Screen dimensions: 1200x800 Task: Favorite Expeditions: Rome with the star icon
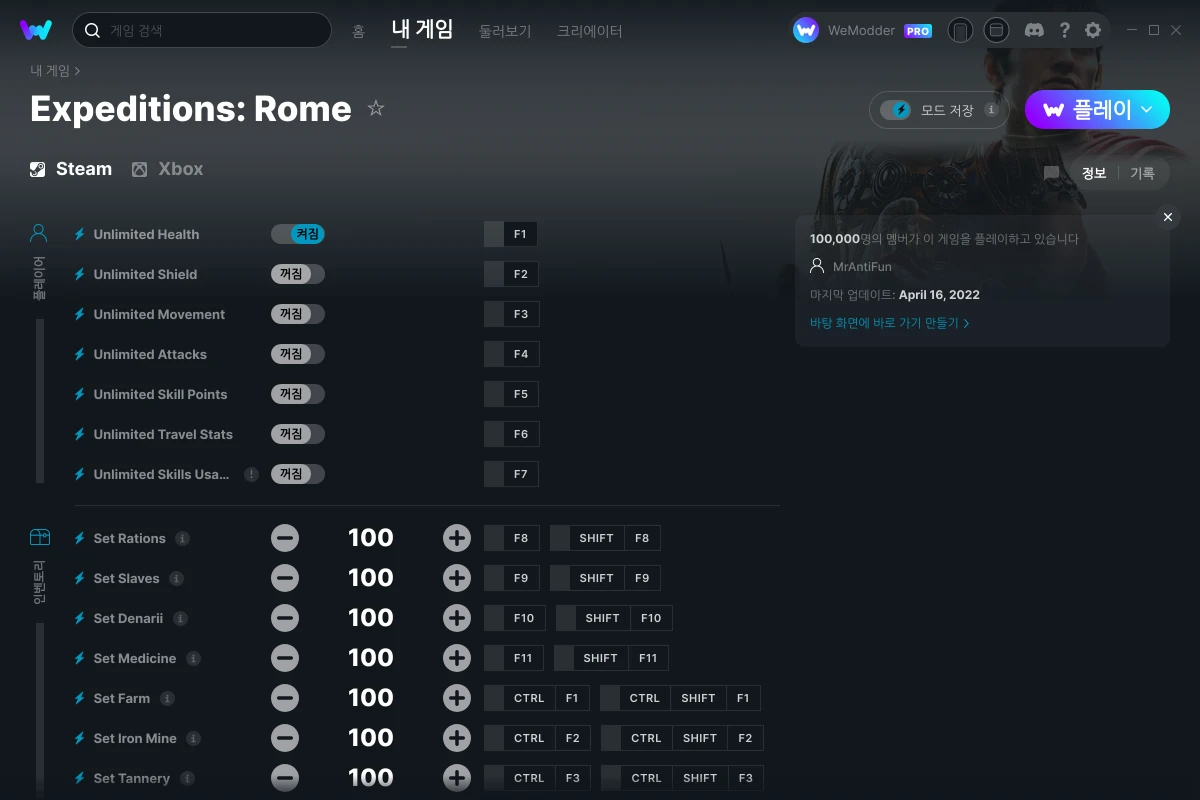(x=376, y=108)
